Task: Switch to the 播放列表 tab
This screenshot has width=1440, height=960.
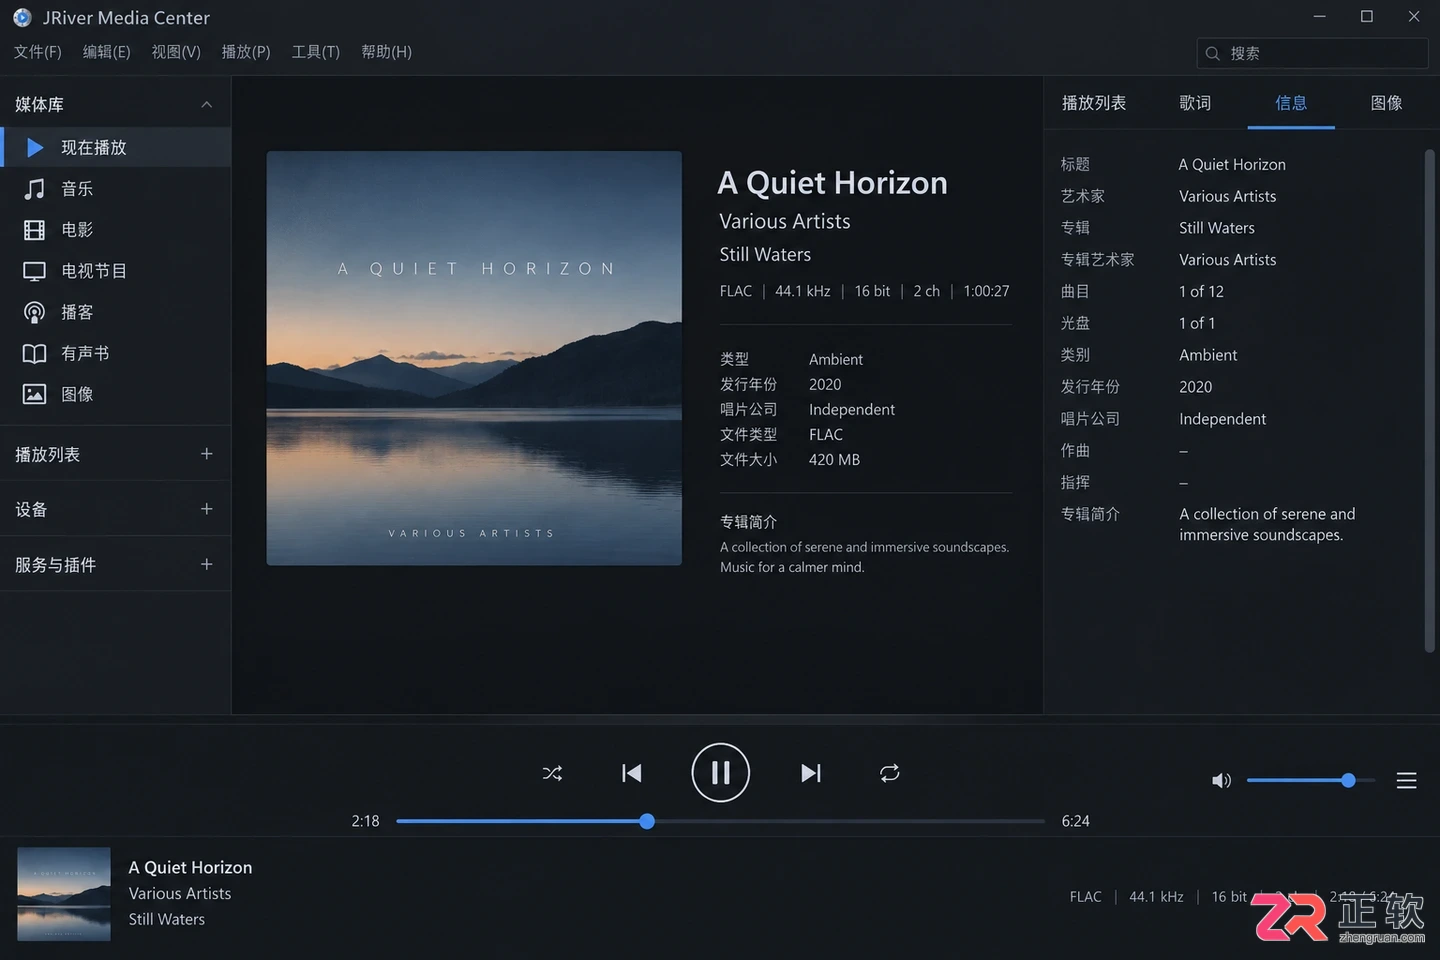Action: pyautogui.click(x=1094, y=103)
